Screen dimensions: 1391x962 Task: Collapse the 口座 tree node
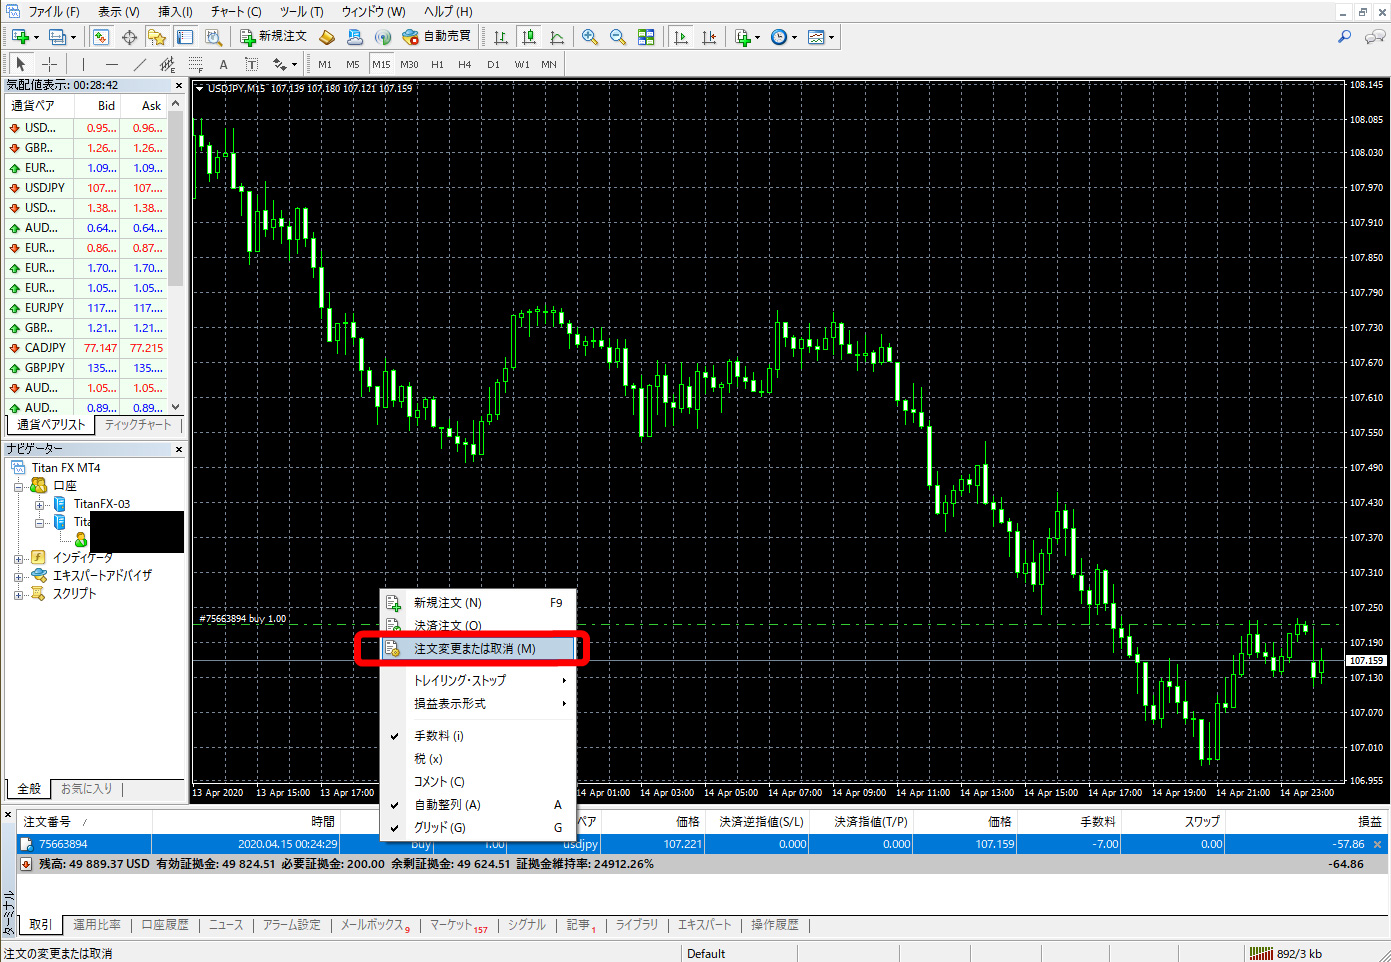click(18, 487)
